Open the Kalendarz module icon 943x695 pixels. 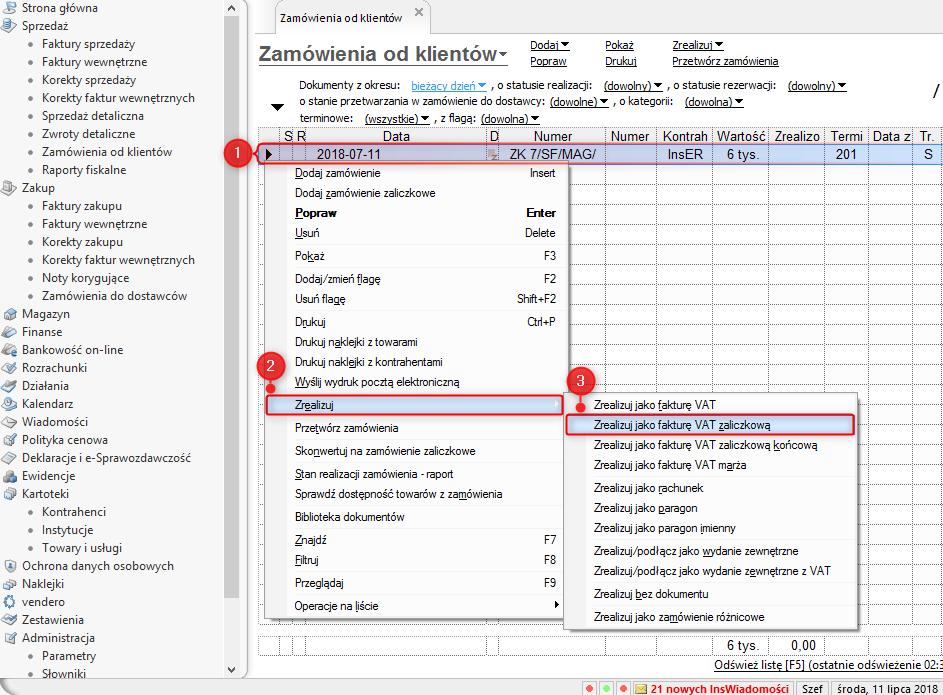[10, 404]
